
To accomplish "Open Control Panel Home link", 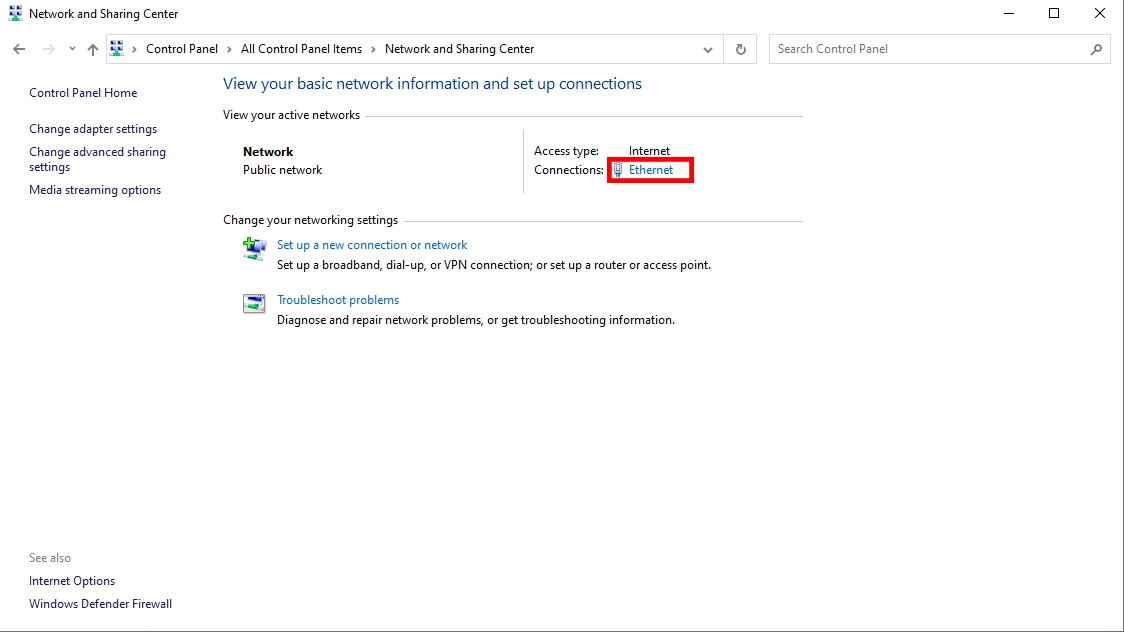I will pos(83,93).
